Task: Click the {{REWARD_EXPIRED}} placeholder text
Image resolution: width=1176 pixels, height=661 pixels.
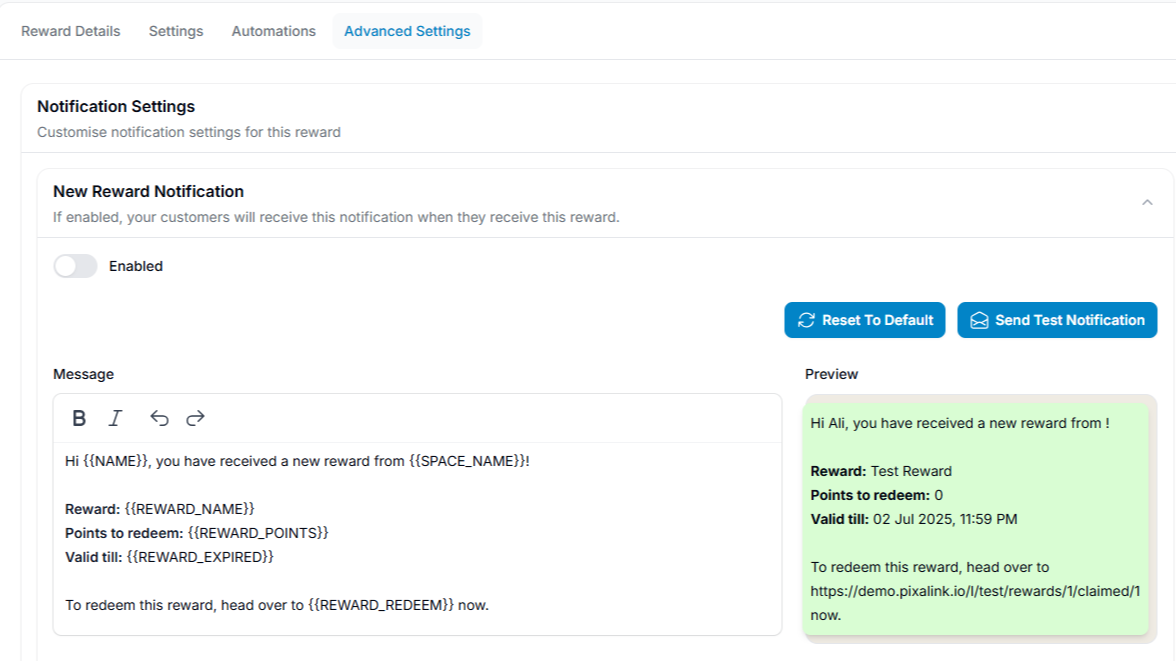Action: point(200,557)
